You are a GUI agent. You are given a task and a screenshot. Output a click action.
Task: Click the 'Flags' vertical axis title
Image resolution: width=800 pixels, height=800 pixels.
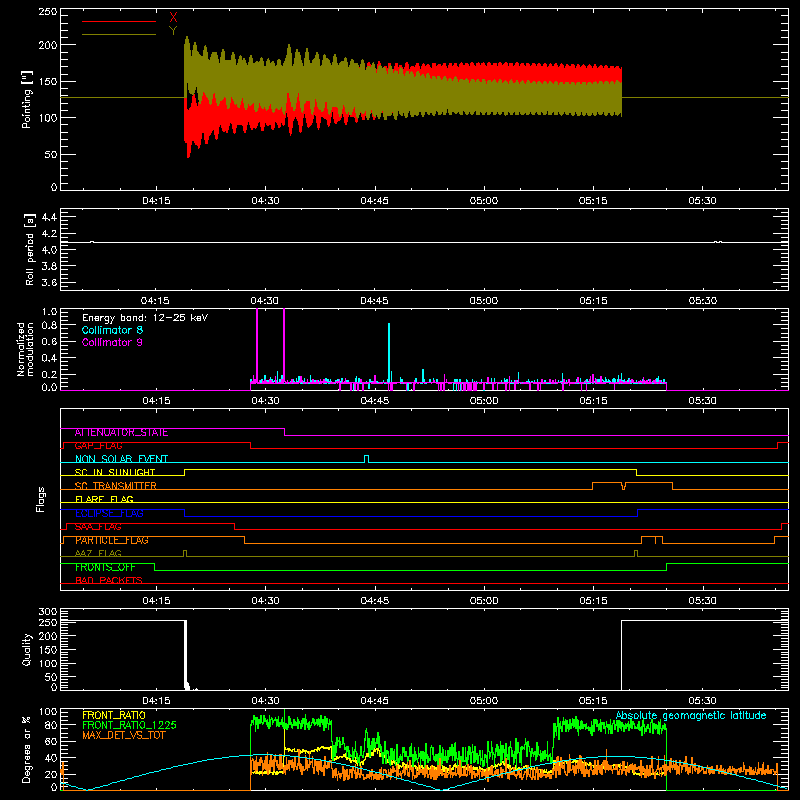tap(40, 500)
